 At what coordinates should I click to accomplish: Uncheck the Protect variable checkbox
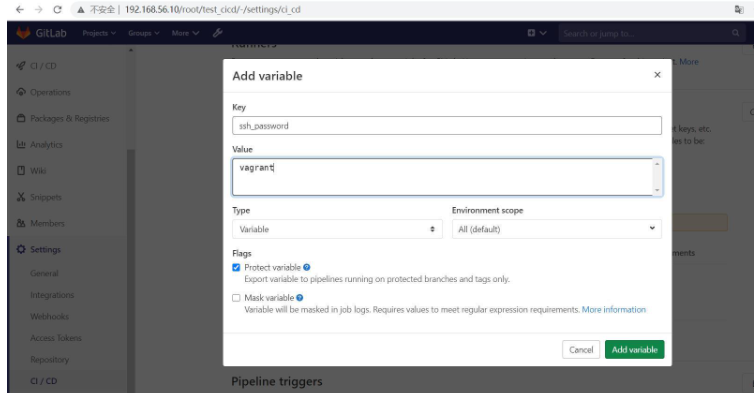point(236,268)
